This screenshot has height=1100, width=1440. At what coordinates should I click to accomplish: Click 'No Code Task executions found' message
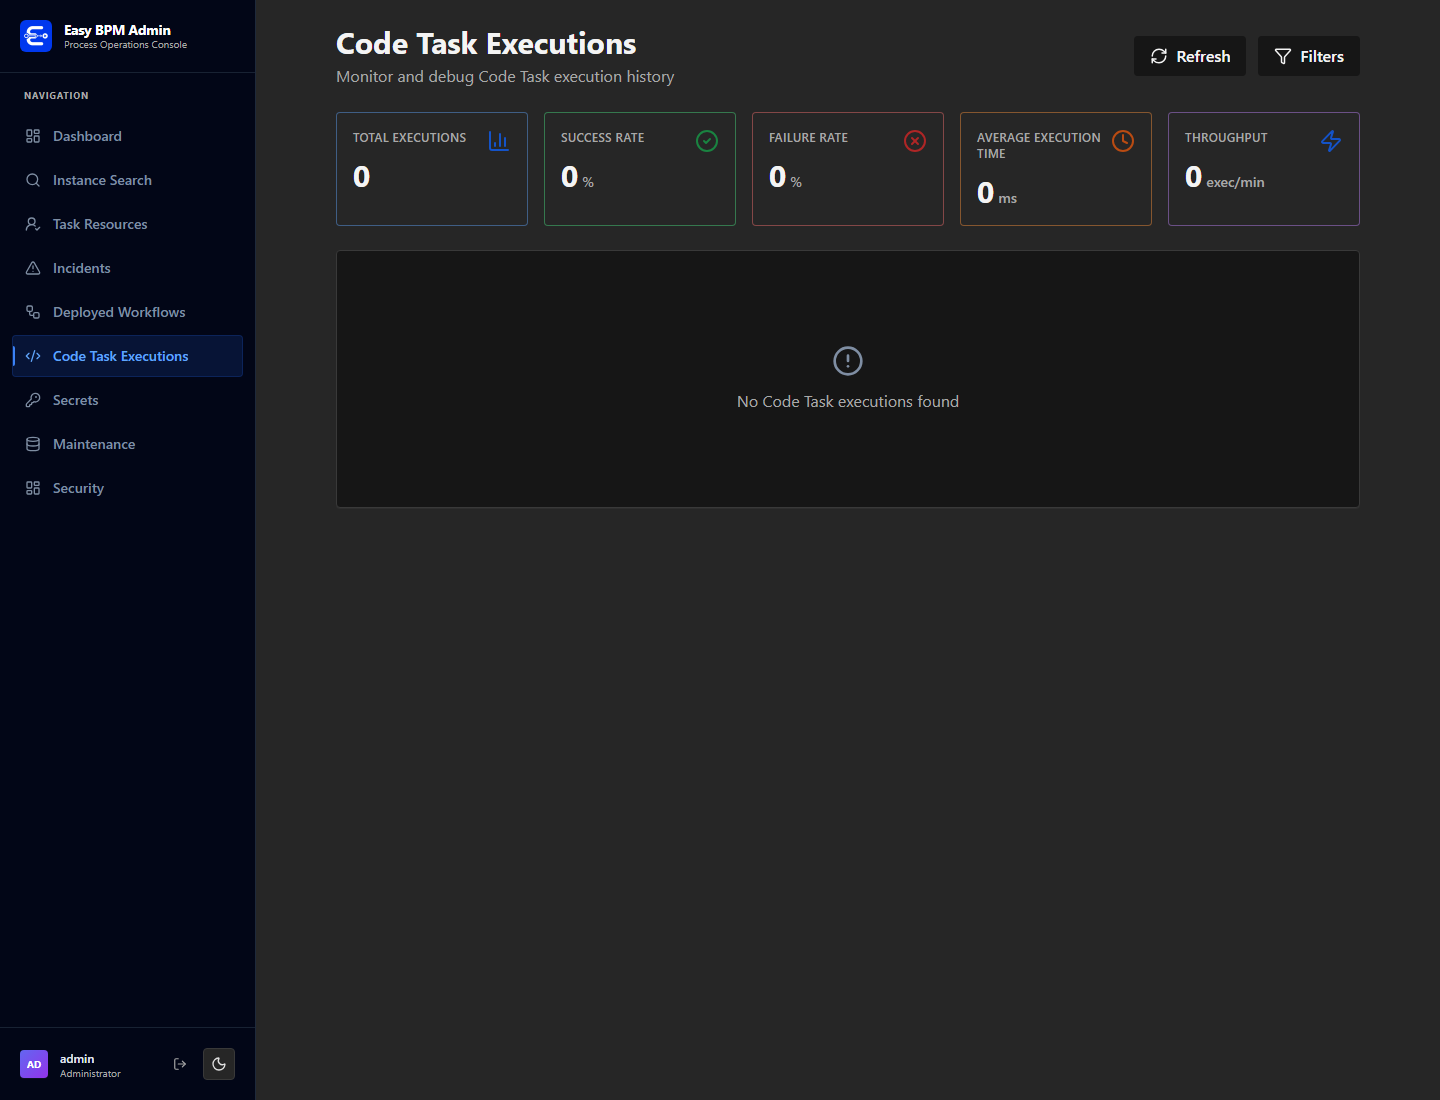tap(848, 401)
